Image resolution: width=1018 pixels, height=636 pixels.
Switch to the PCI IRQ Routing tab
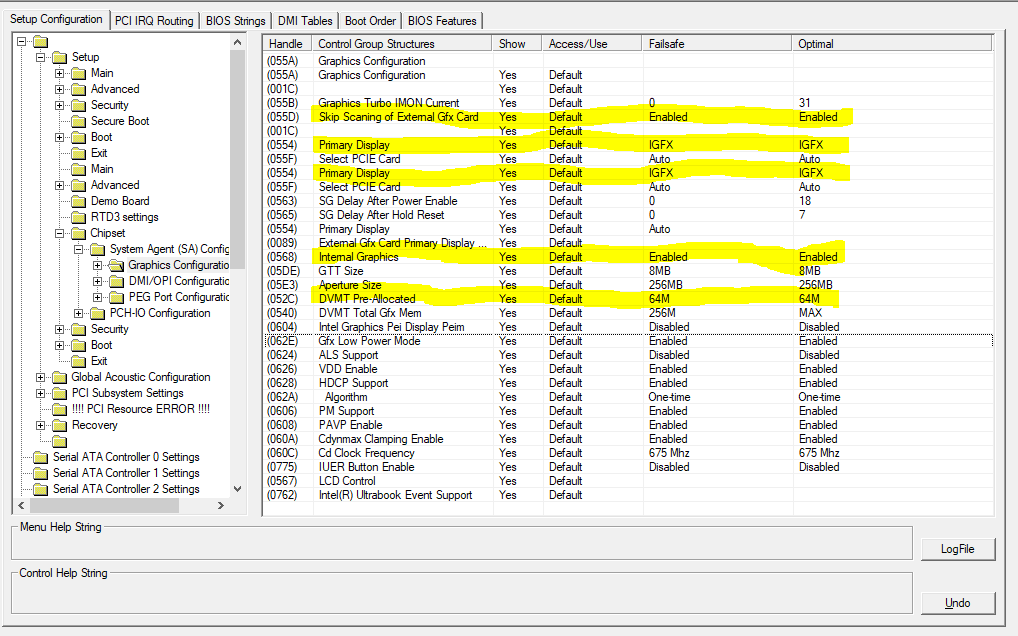click(x=153, y=20)
